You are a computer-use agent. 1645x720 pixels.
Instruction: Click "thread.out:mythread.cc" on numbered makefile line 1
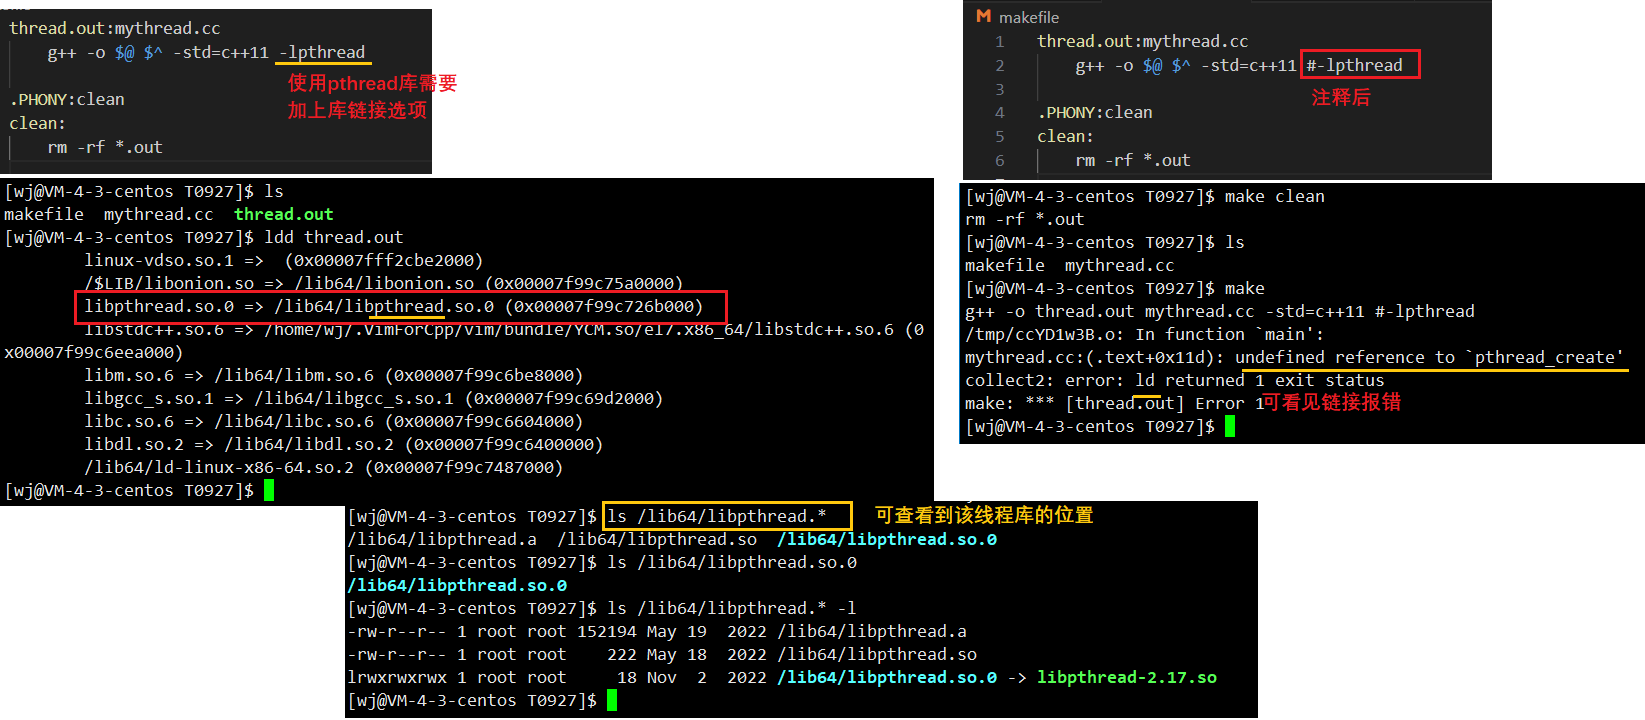tap(1142, 41)
